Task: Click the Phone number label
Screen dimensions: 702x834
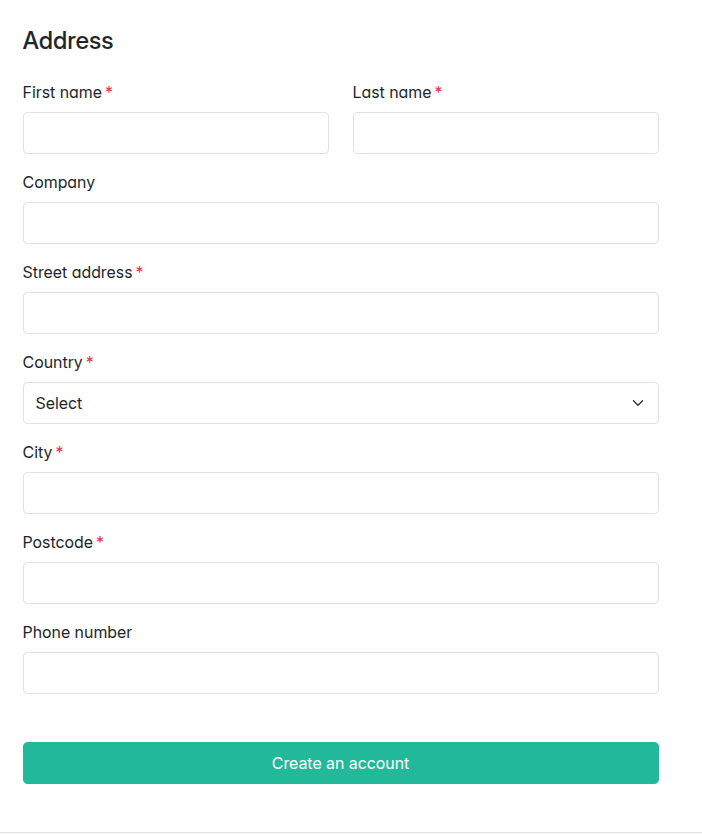Action: tap(77, 632)
